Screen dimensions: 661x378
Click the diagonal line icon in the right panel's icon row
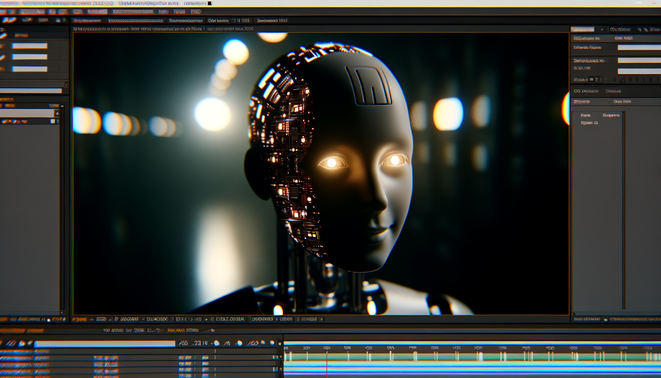click(622, 79)
